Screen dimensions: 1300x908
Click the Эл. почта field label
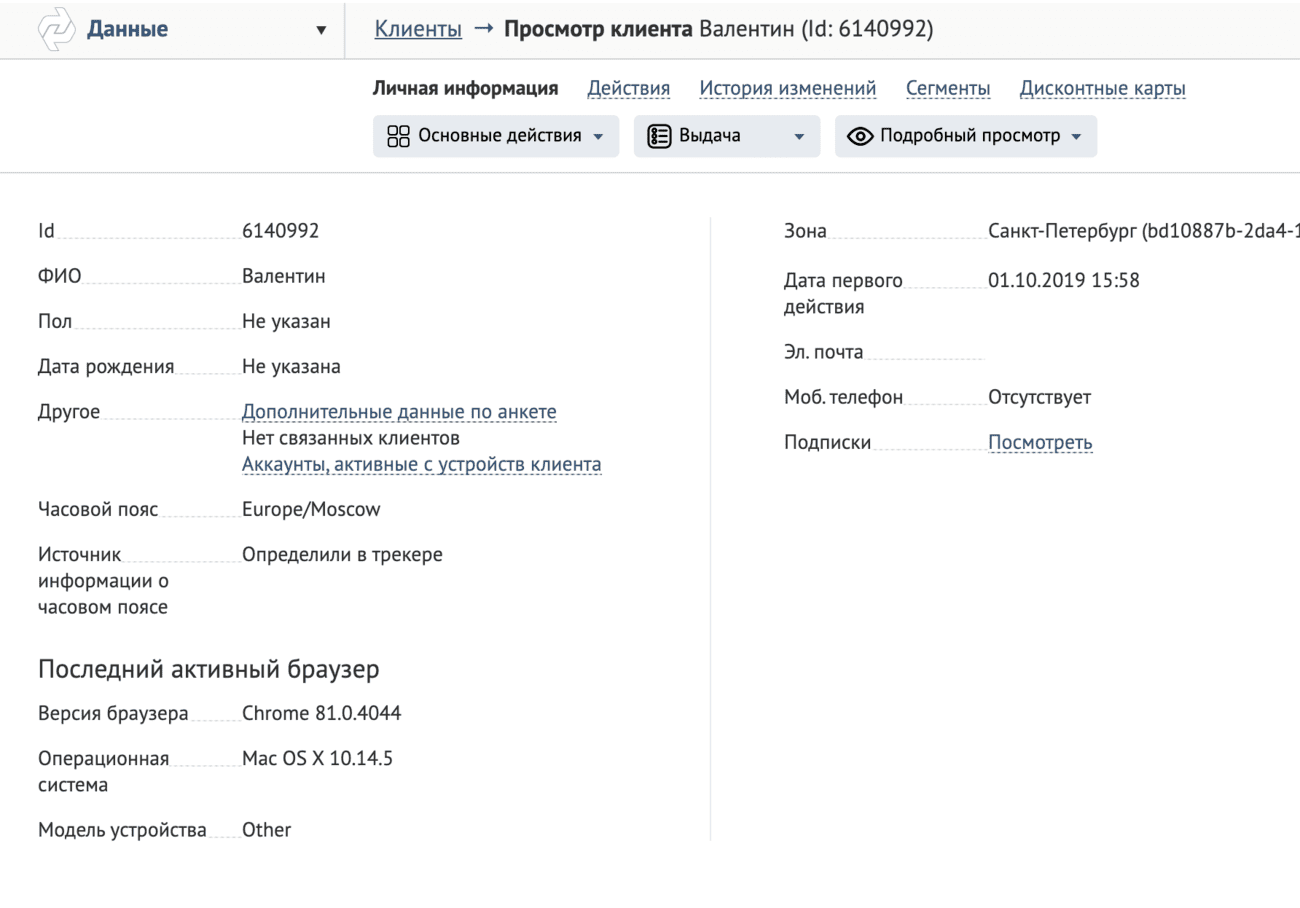tap(823, 352)
